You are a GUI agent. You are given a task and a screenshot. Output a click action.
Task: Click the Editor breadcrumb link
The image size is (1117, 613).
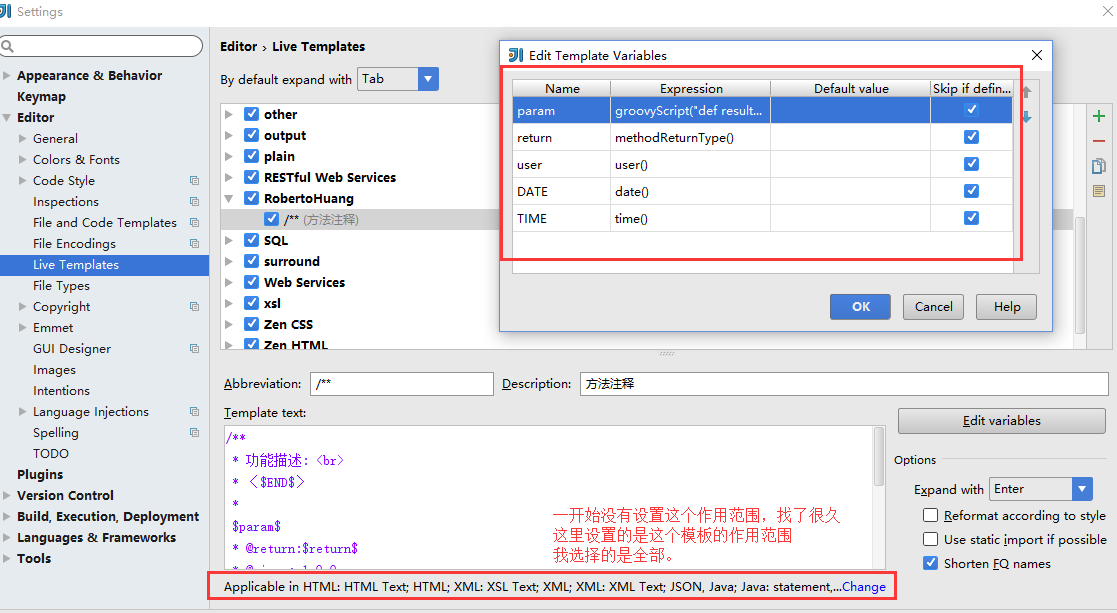(x=239, y=46)
